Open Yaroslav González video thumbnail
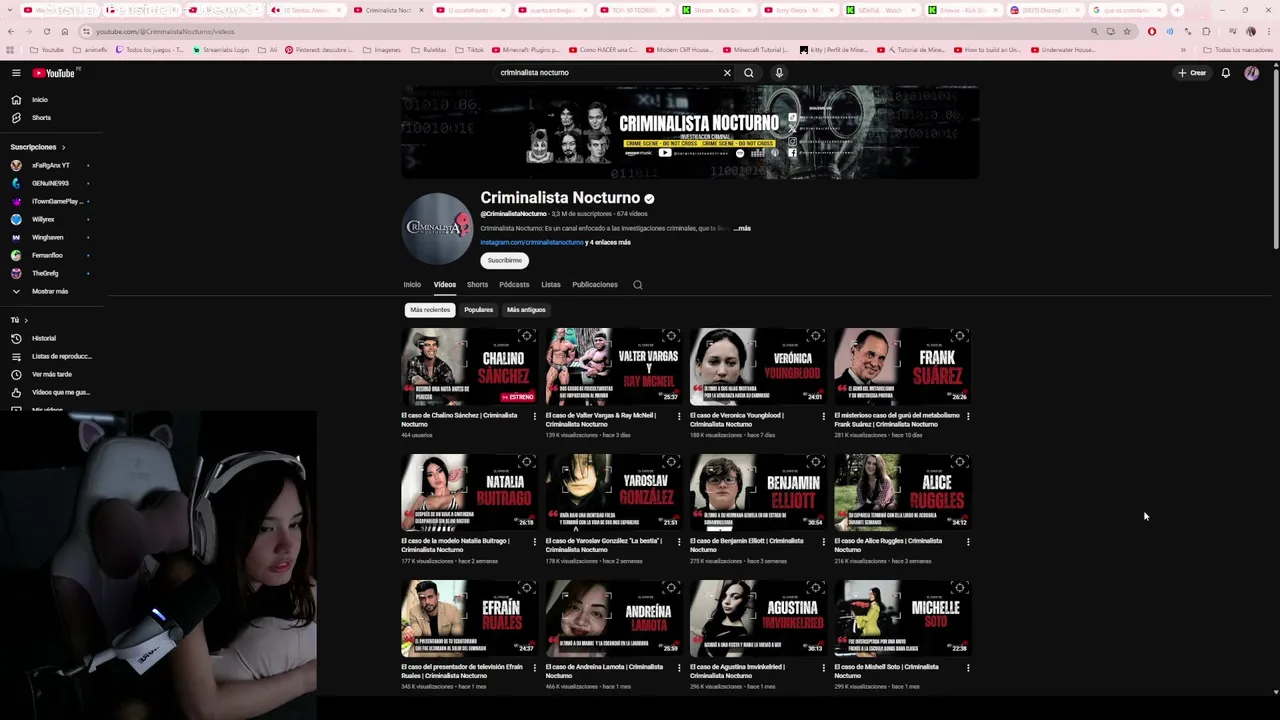The height and width of the screenshot is (720, 1280). click(613, 492)
